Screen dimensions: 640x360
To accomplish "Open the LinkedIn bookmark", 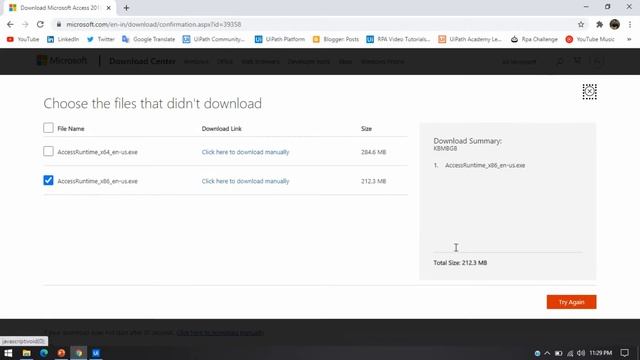I will pyautogui.click(x=63, y=39).
